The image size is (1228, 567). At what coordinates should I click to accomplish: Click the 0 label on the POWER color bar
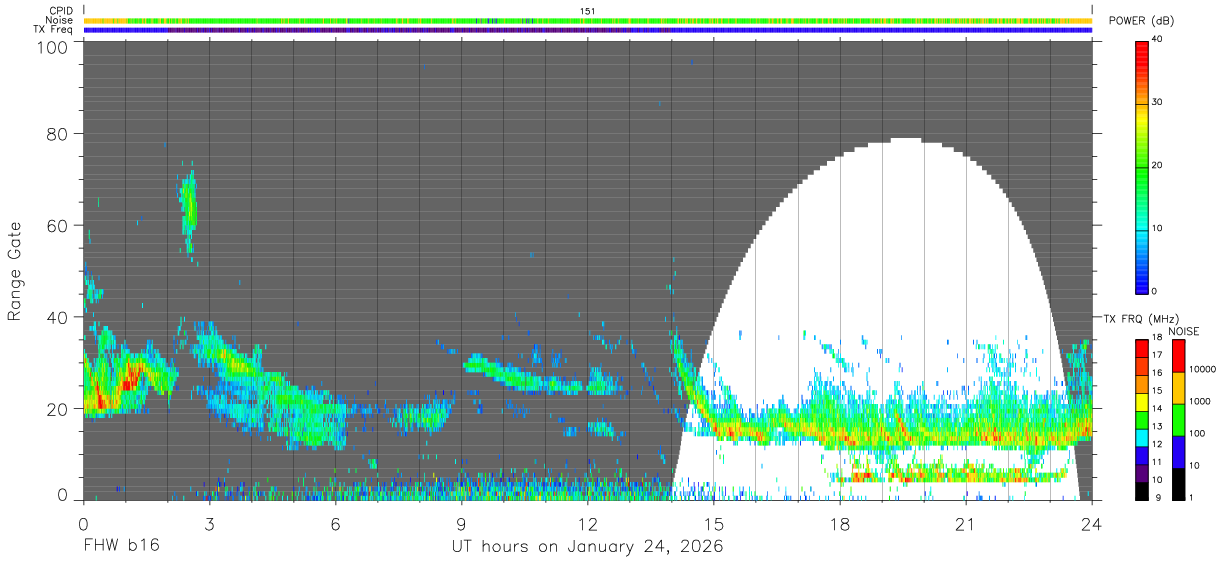(x=1154, y=291)
